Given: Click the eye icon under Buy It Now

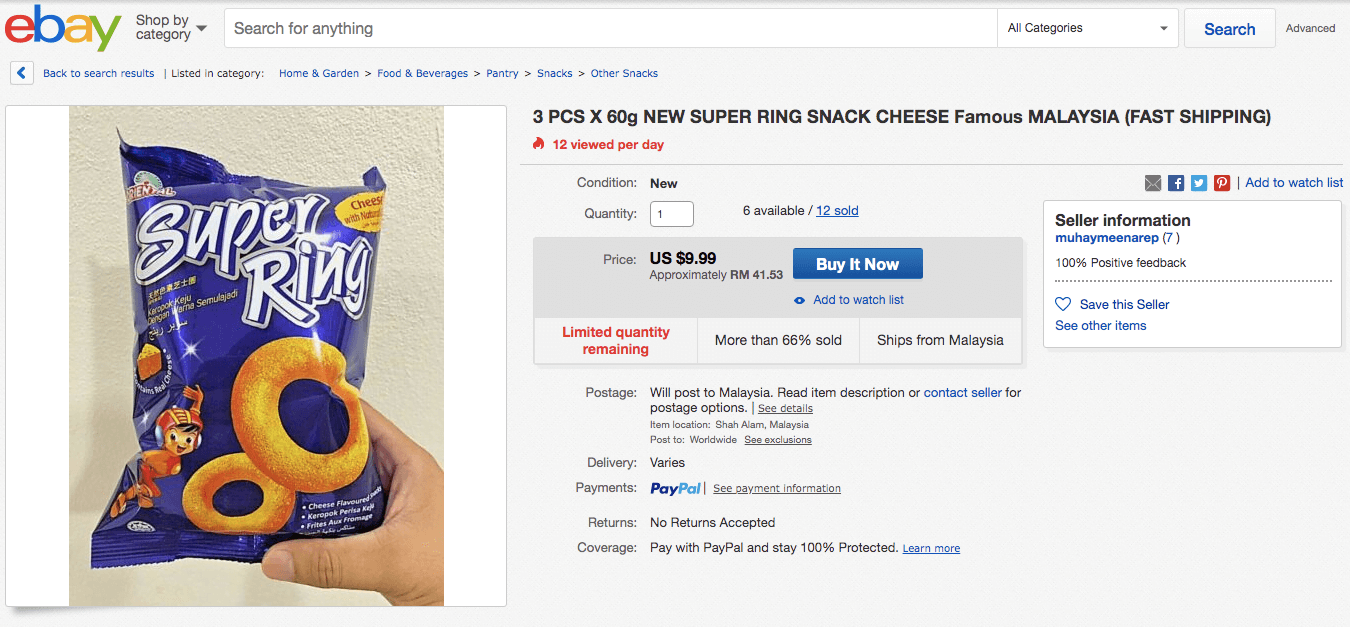Looking at the screenshot, I should click(799, 300).
